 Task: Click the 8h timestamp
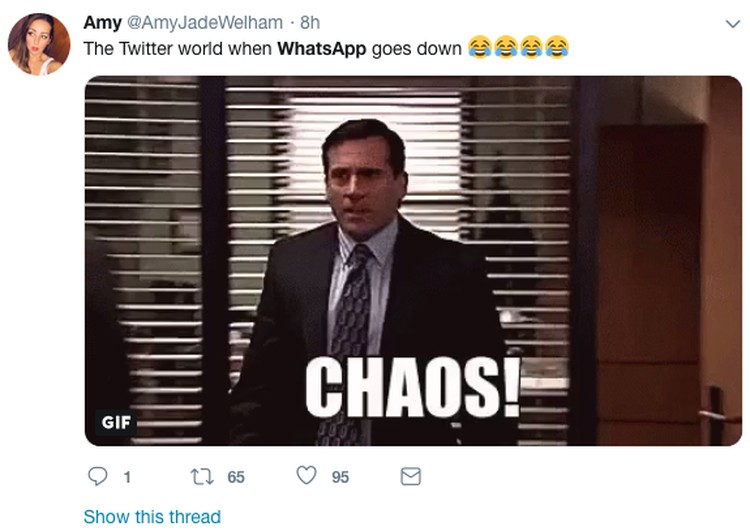point(310,22)
